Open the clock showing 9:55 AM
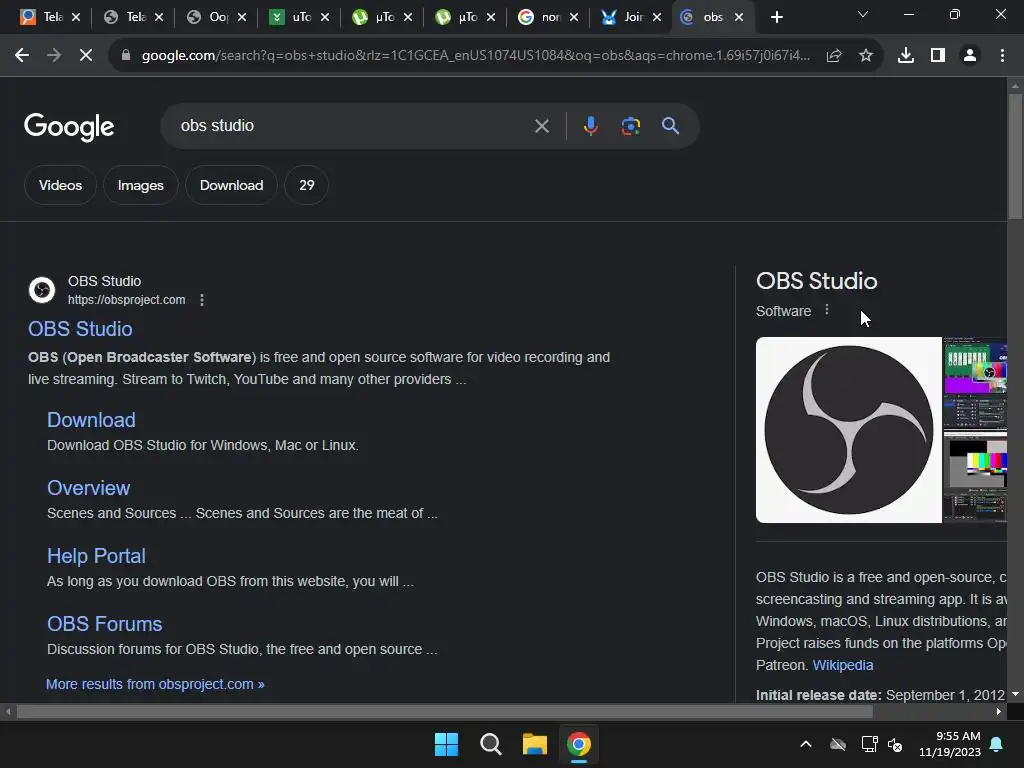1024x768 pixels. click(x=950, y=744)
